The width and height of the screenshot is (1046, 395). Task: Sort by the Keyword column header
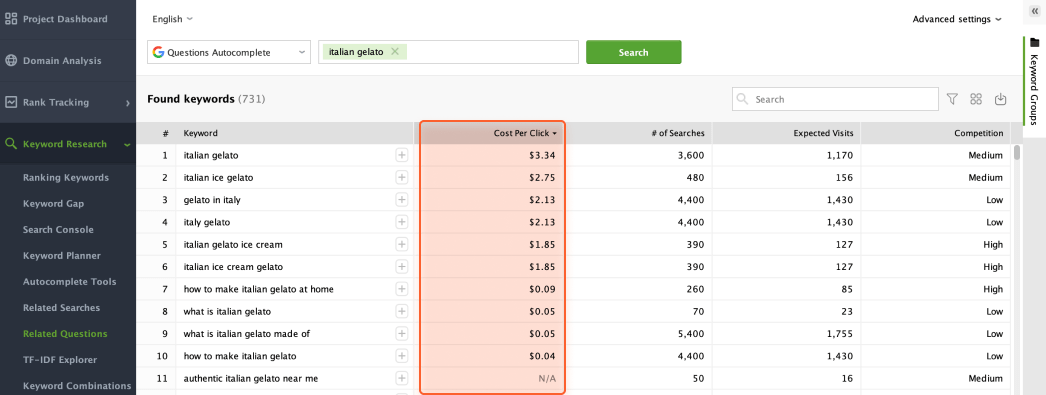(201, 133)
